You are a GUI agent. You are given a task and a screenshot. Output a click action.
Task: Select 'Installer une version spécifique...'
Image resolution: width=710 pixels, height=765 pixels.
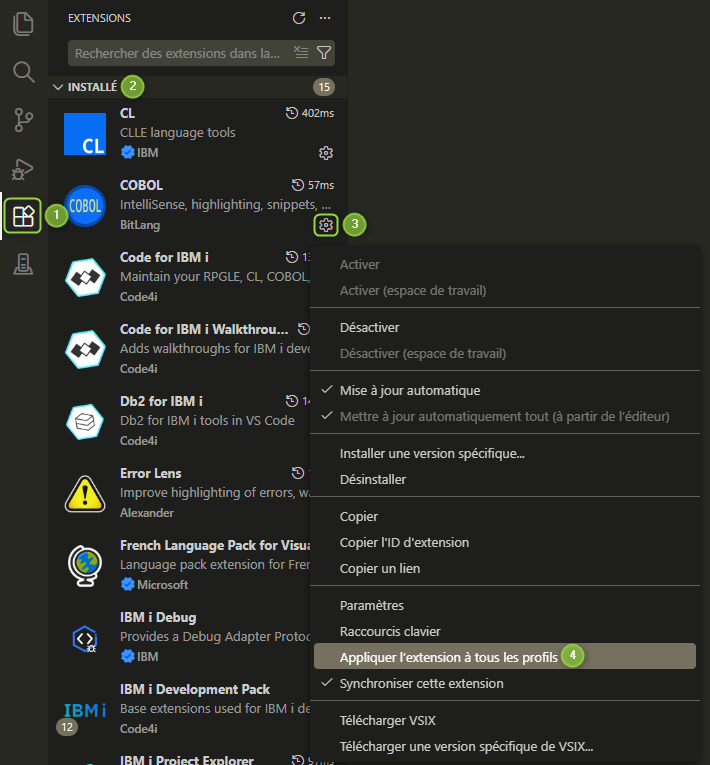click(x=432, y=453)
